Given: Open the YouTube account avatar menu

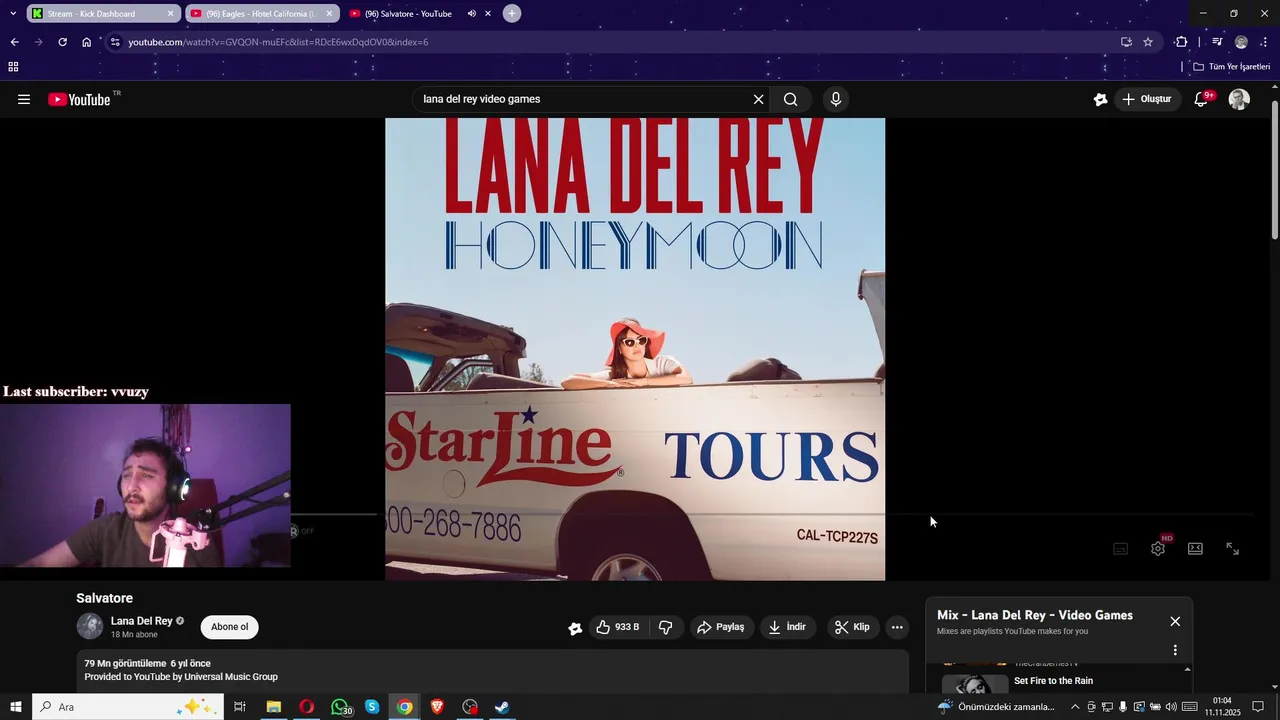Looking at the screenshot, I should pos(1239,99).
